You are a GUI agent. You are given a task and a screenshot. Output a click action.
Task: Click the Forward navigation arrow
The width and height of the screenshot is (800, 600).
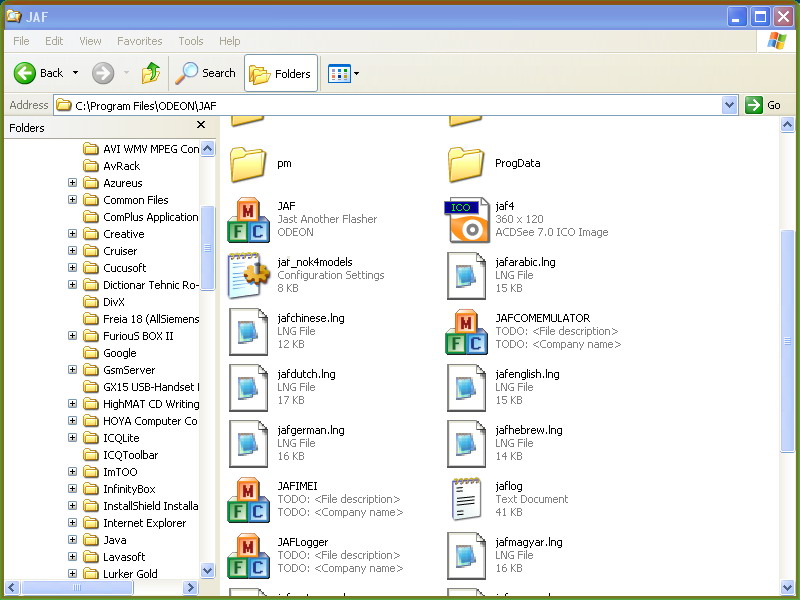103,73
